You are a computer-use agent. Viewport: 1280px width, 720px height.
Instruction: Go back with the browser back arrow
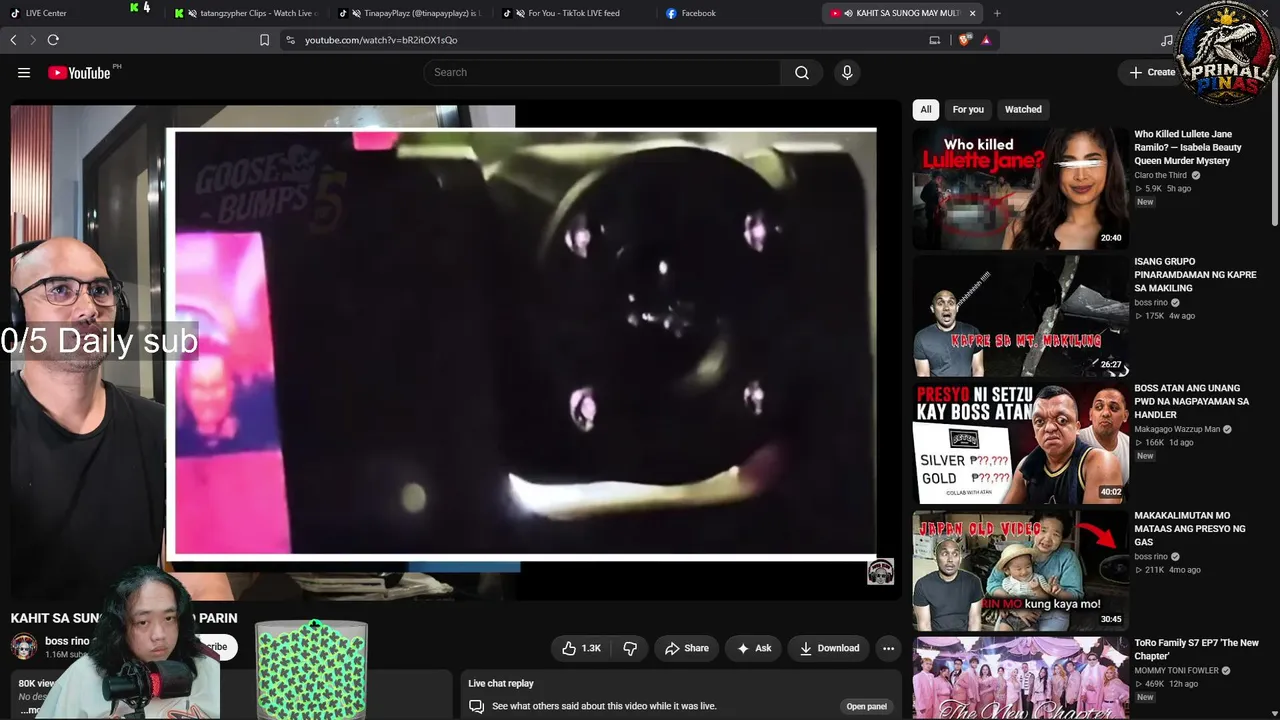pos(13,40)
